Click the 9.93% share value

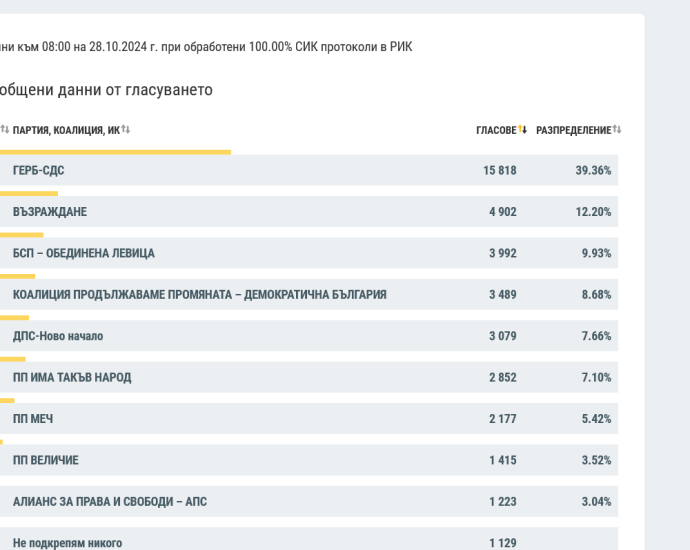(596, 253)
